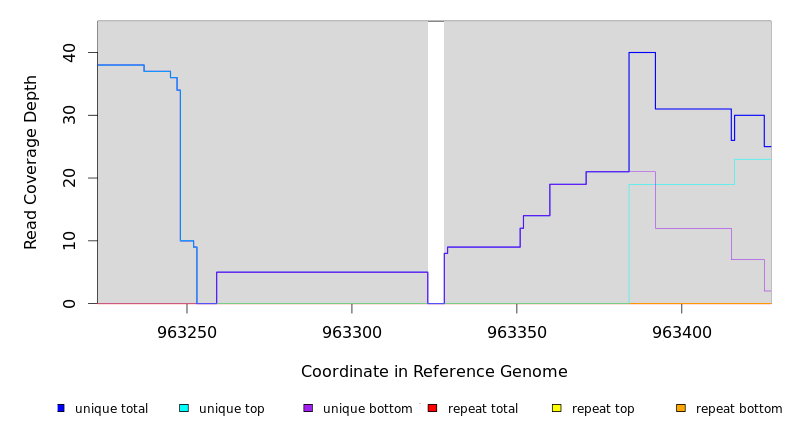Select the "repeat bottom" legend label

739,409
